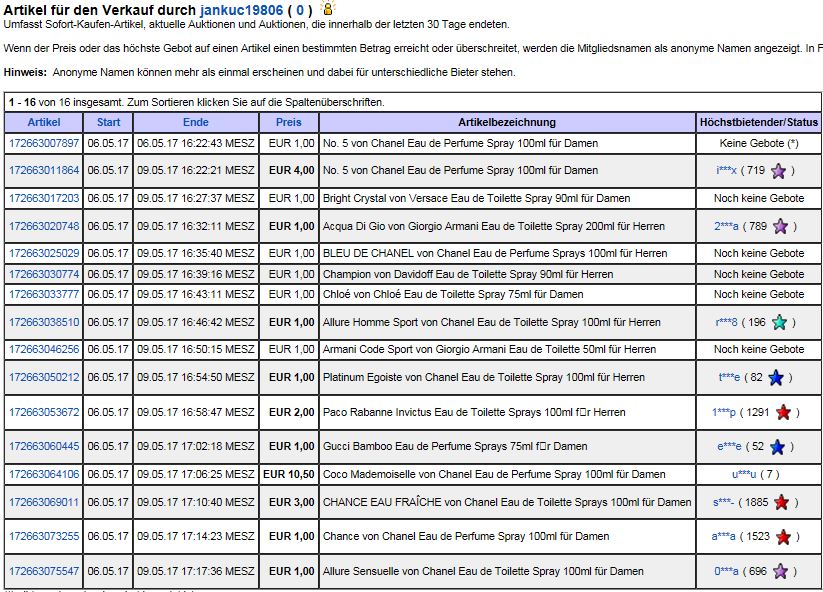Open seller profile jankuc19806
The height and width of the screenshot is (592, 823).
pos(241,10)
